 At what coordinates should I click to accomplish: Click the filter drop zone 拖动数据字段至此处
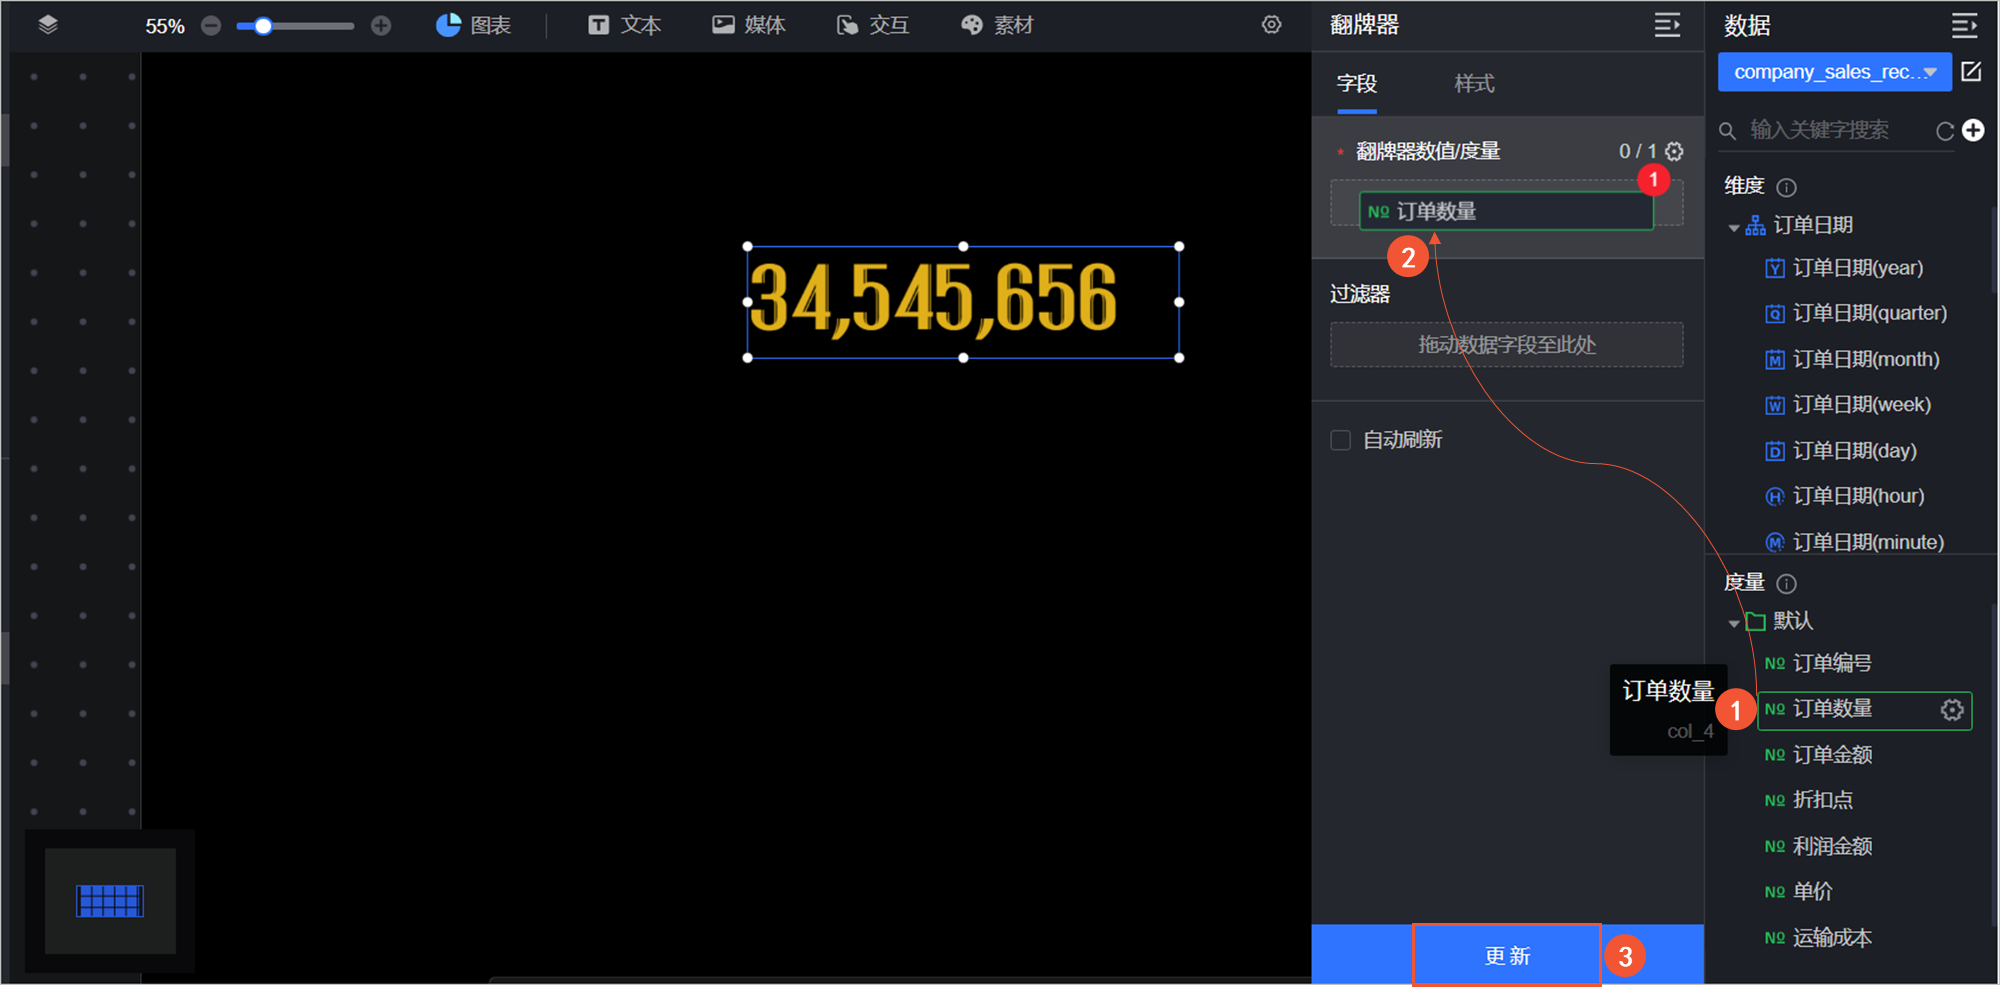1506,345
